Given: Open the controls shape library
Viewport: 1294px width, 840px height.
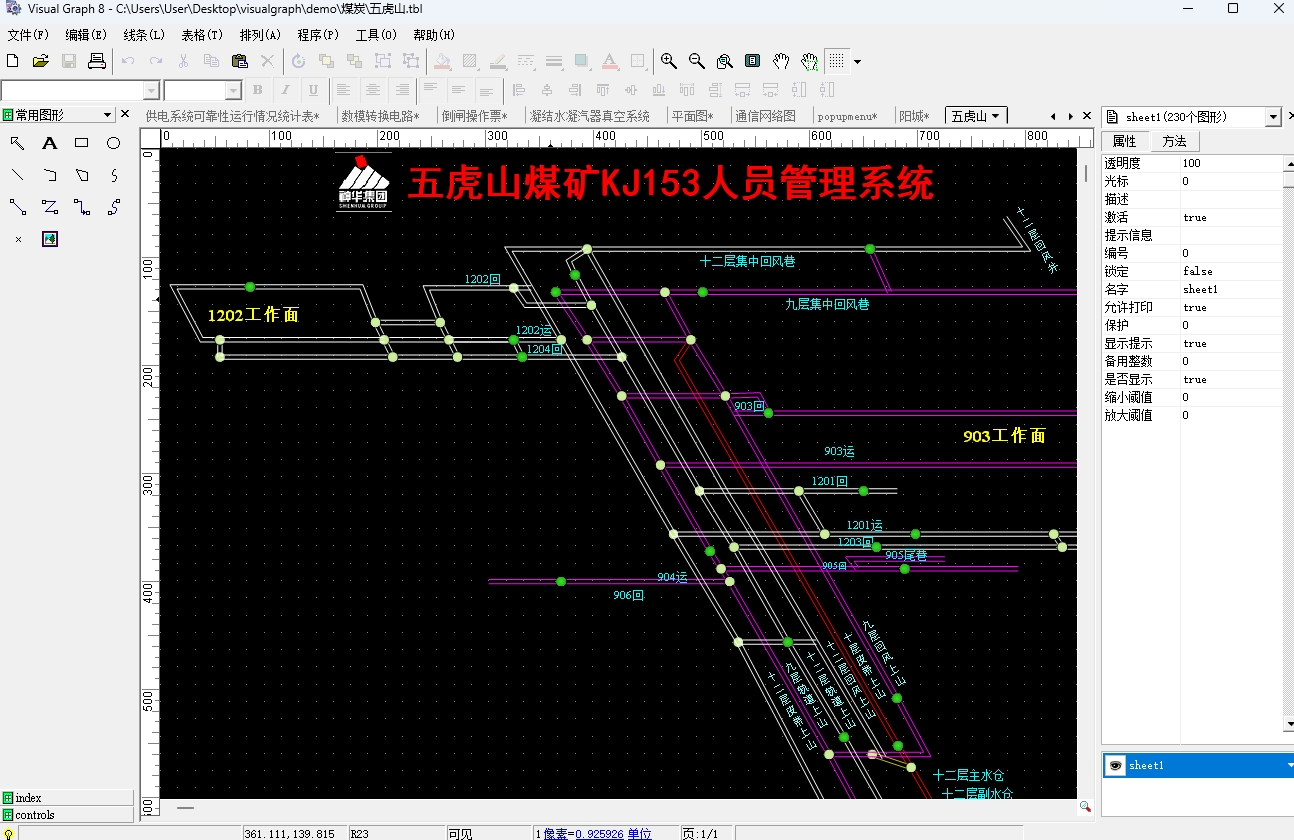Looking at the screenshot, I should pos(67,814).
